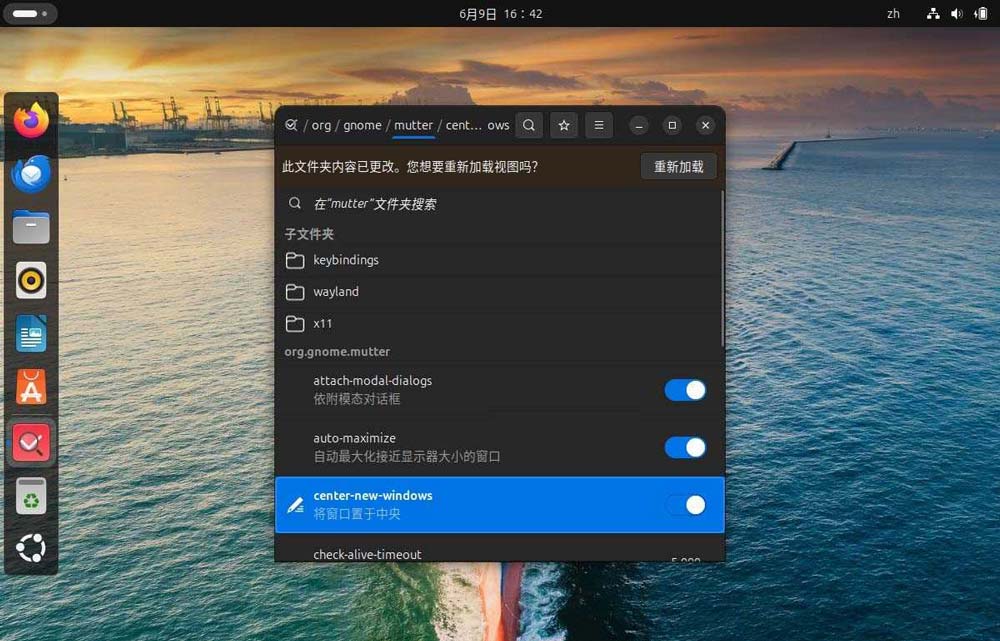Click the mutter folder search field
This screenshot has height=641, width=1000.
450,202
